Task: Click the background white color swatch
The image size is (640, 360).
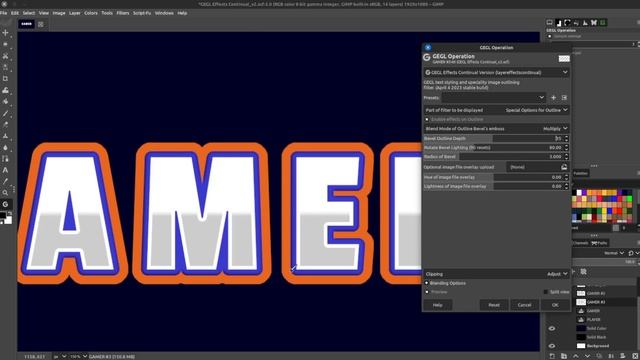Action: click(8, 220)
